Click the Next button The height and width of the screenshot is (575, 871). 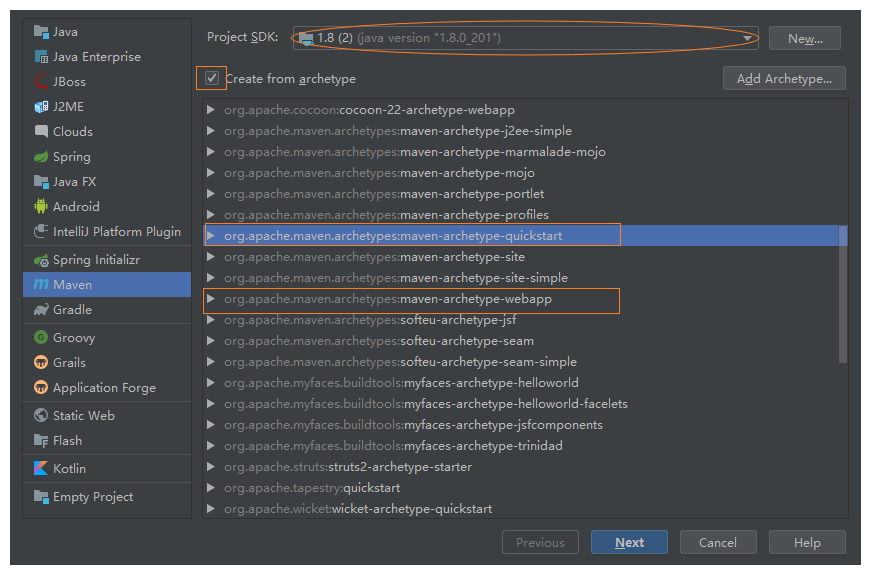pyautogui.click(x=629, y=542)
